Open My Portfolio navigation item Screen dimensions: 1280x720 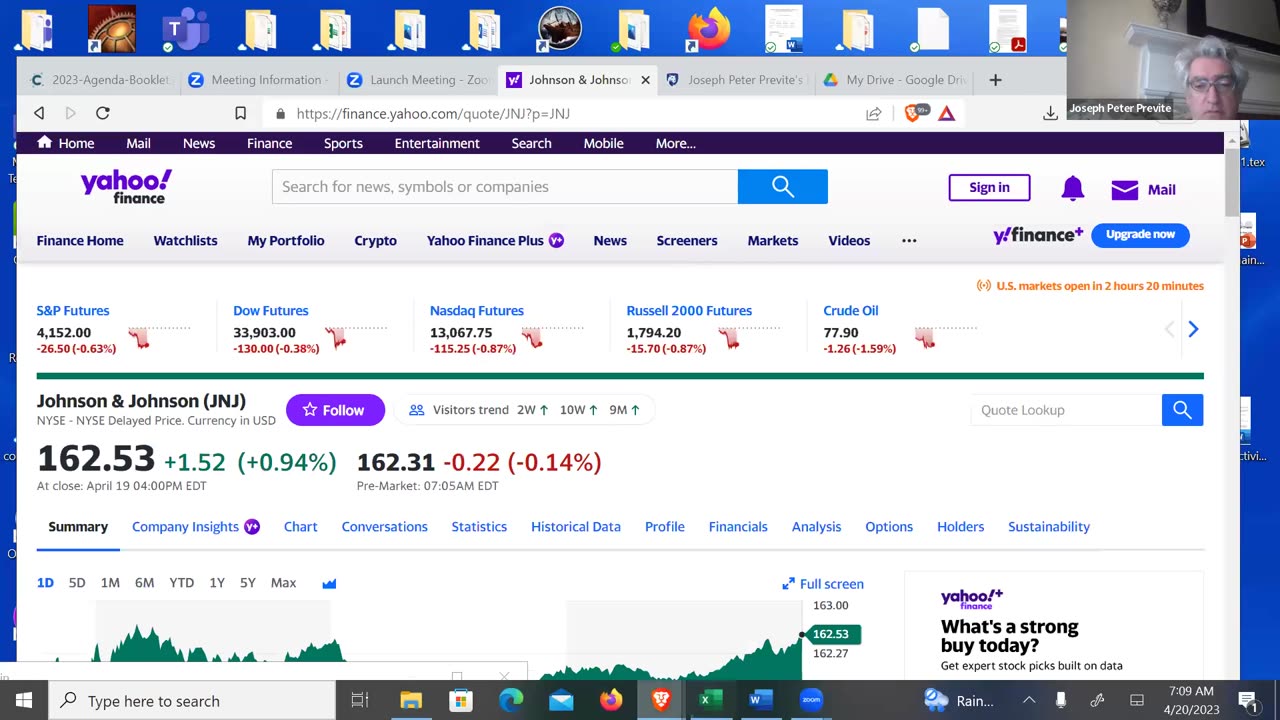(x=286, y=240)
